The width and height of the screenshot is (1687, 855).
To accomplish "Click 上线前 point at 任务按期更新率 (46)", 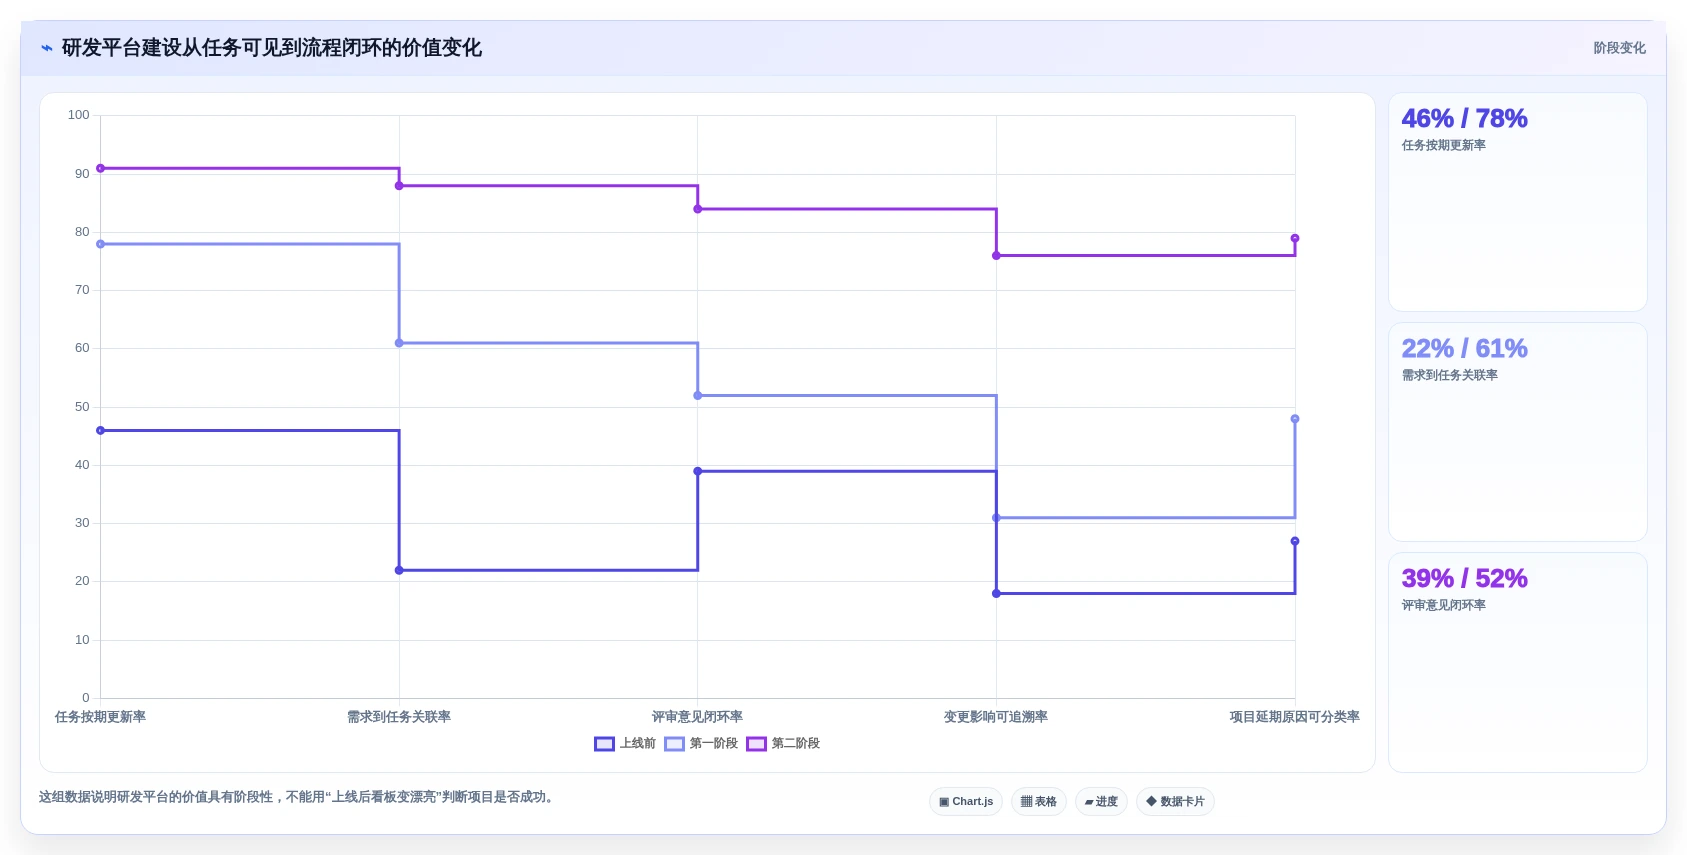I will (100, 430).
